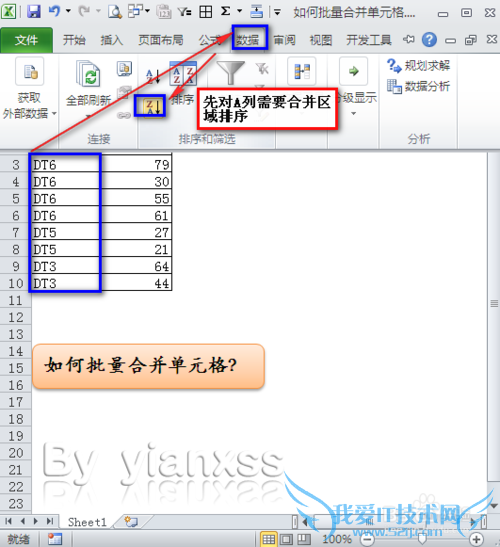Select the cell with value 79
Screen dimensions: 500x547
click(136, 164)
